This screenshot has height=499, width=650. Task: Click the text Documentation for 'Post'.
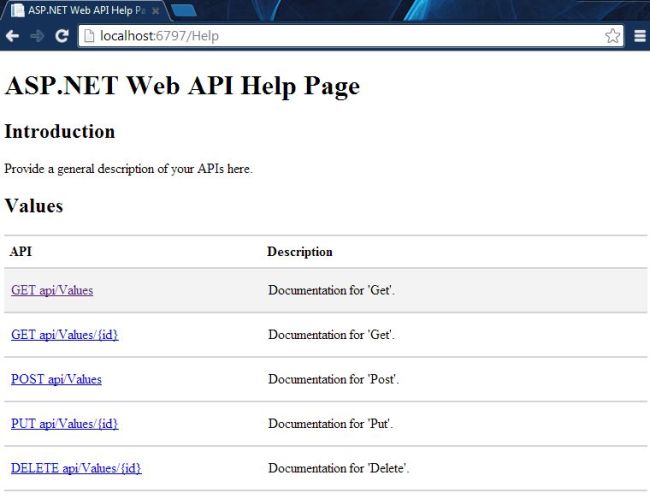(x=333, y=379)
